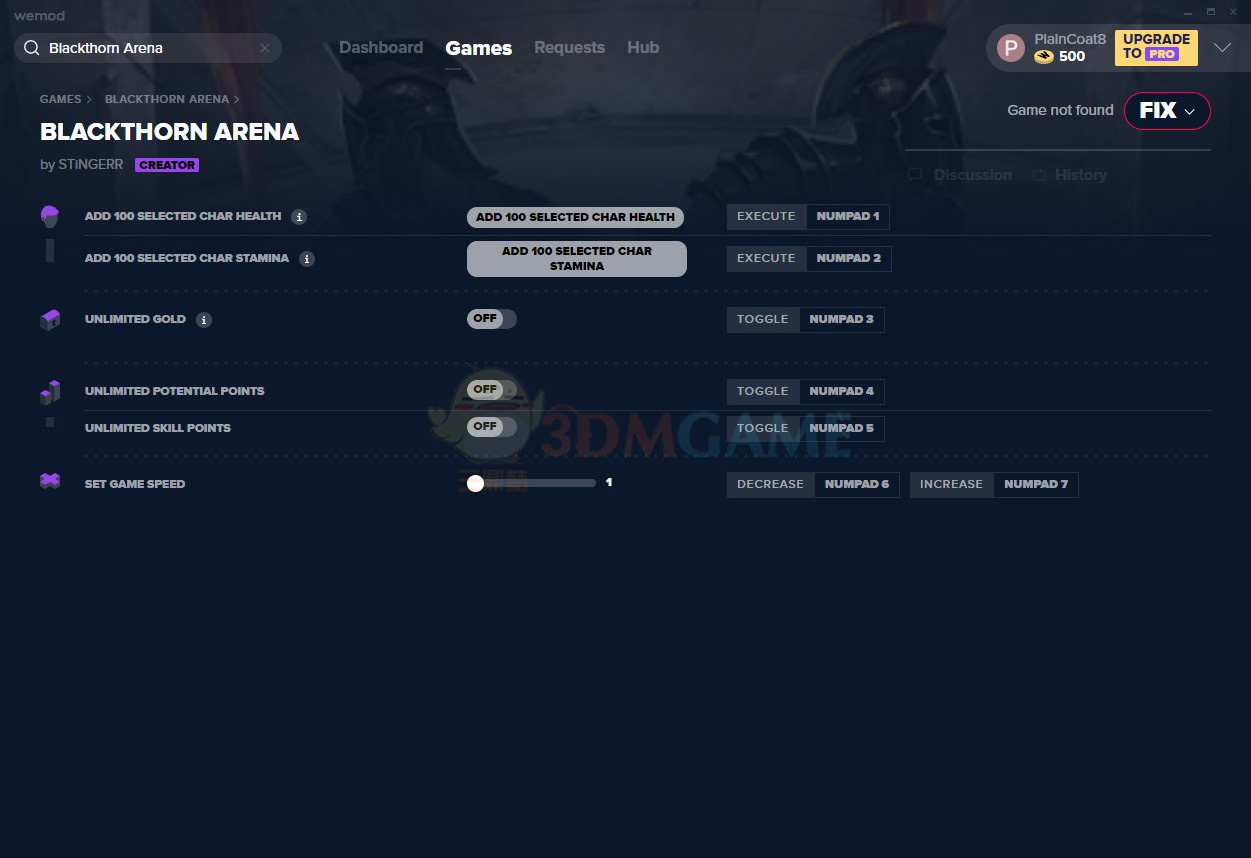
Task: Expand the account menu chevron
Action: tap(1222, 48)
